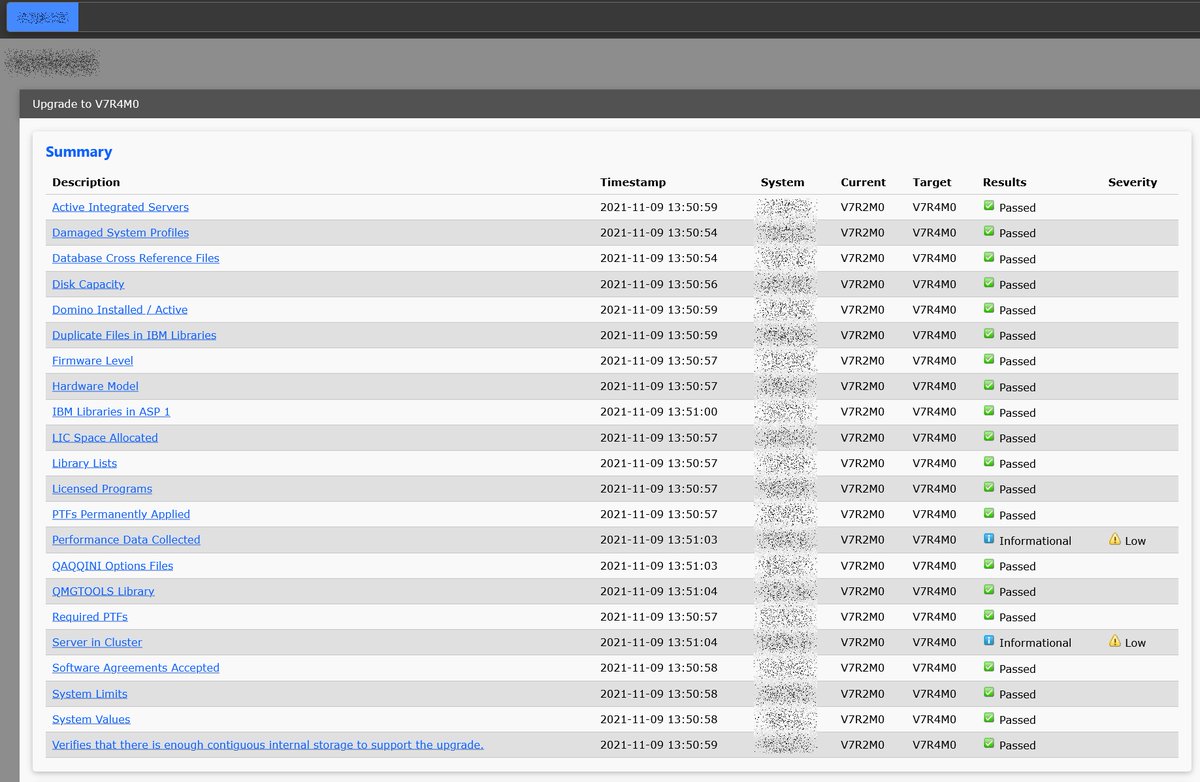
Task: Sort the table by the Timestamp column header
Action: coord(633,182)
